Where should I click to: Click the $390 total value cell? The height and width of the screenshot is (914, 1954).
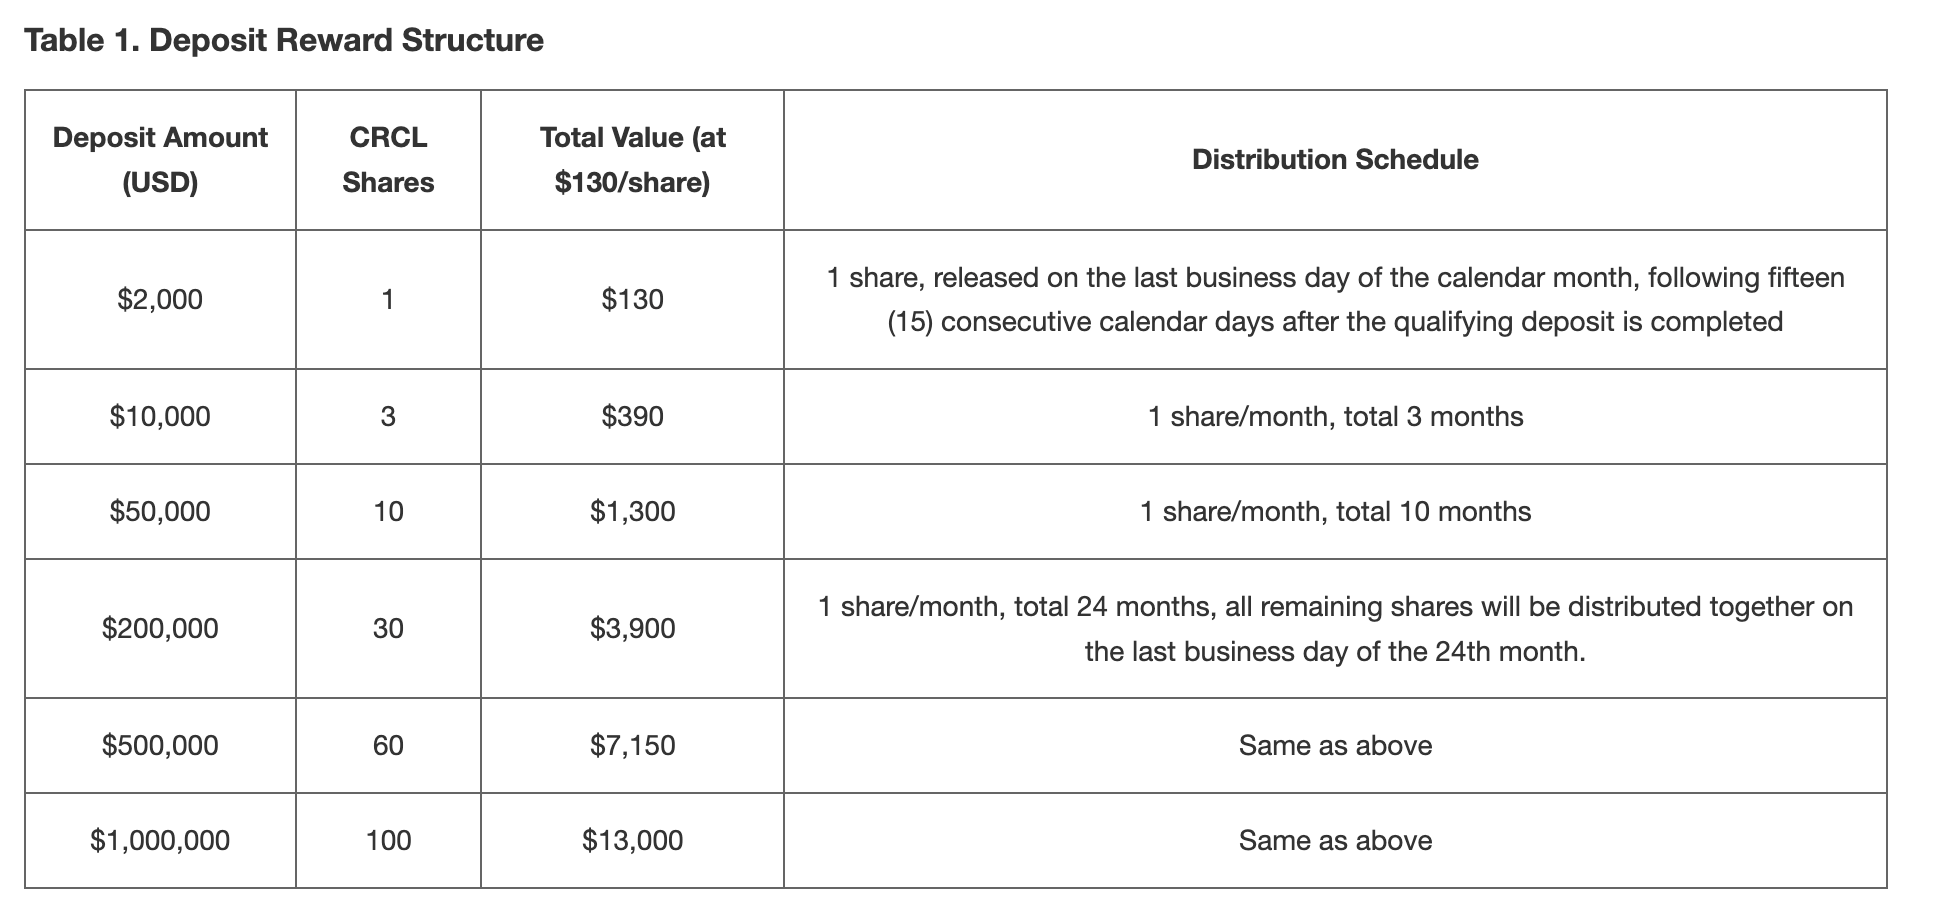(632, 416)
